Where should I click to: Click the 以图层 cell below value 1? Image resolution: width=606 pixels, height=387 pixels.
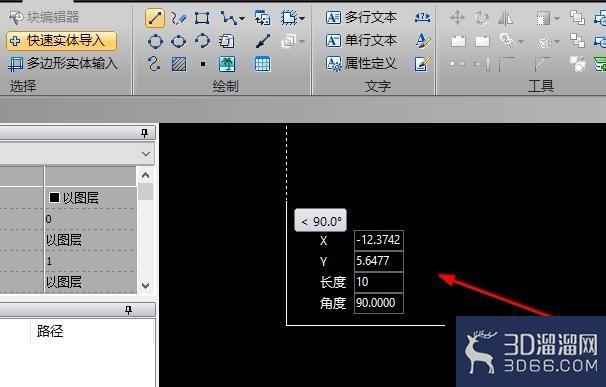pyautogui.click(x=90, y=282)
